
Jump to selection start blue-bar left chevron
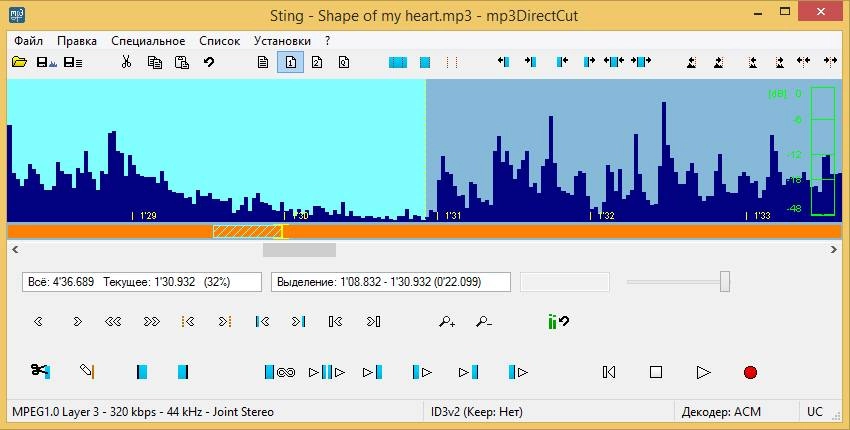[x=262, y=322]
